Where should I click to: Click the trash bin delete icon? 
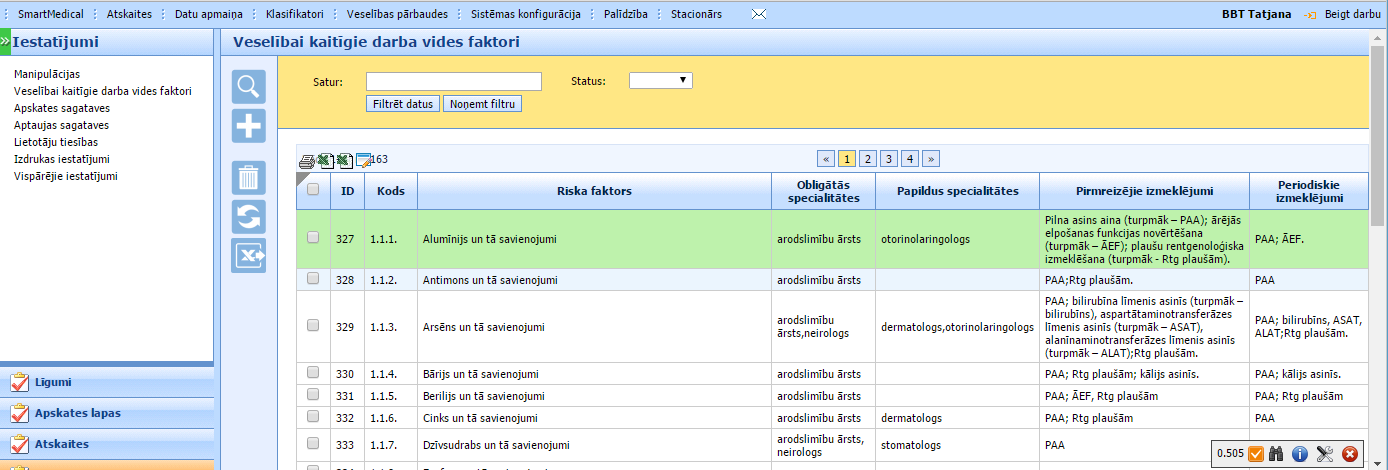click(248, 178)
